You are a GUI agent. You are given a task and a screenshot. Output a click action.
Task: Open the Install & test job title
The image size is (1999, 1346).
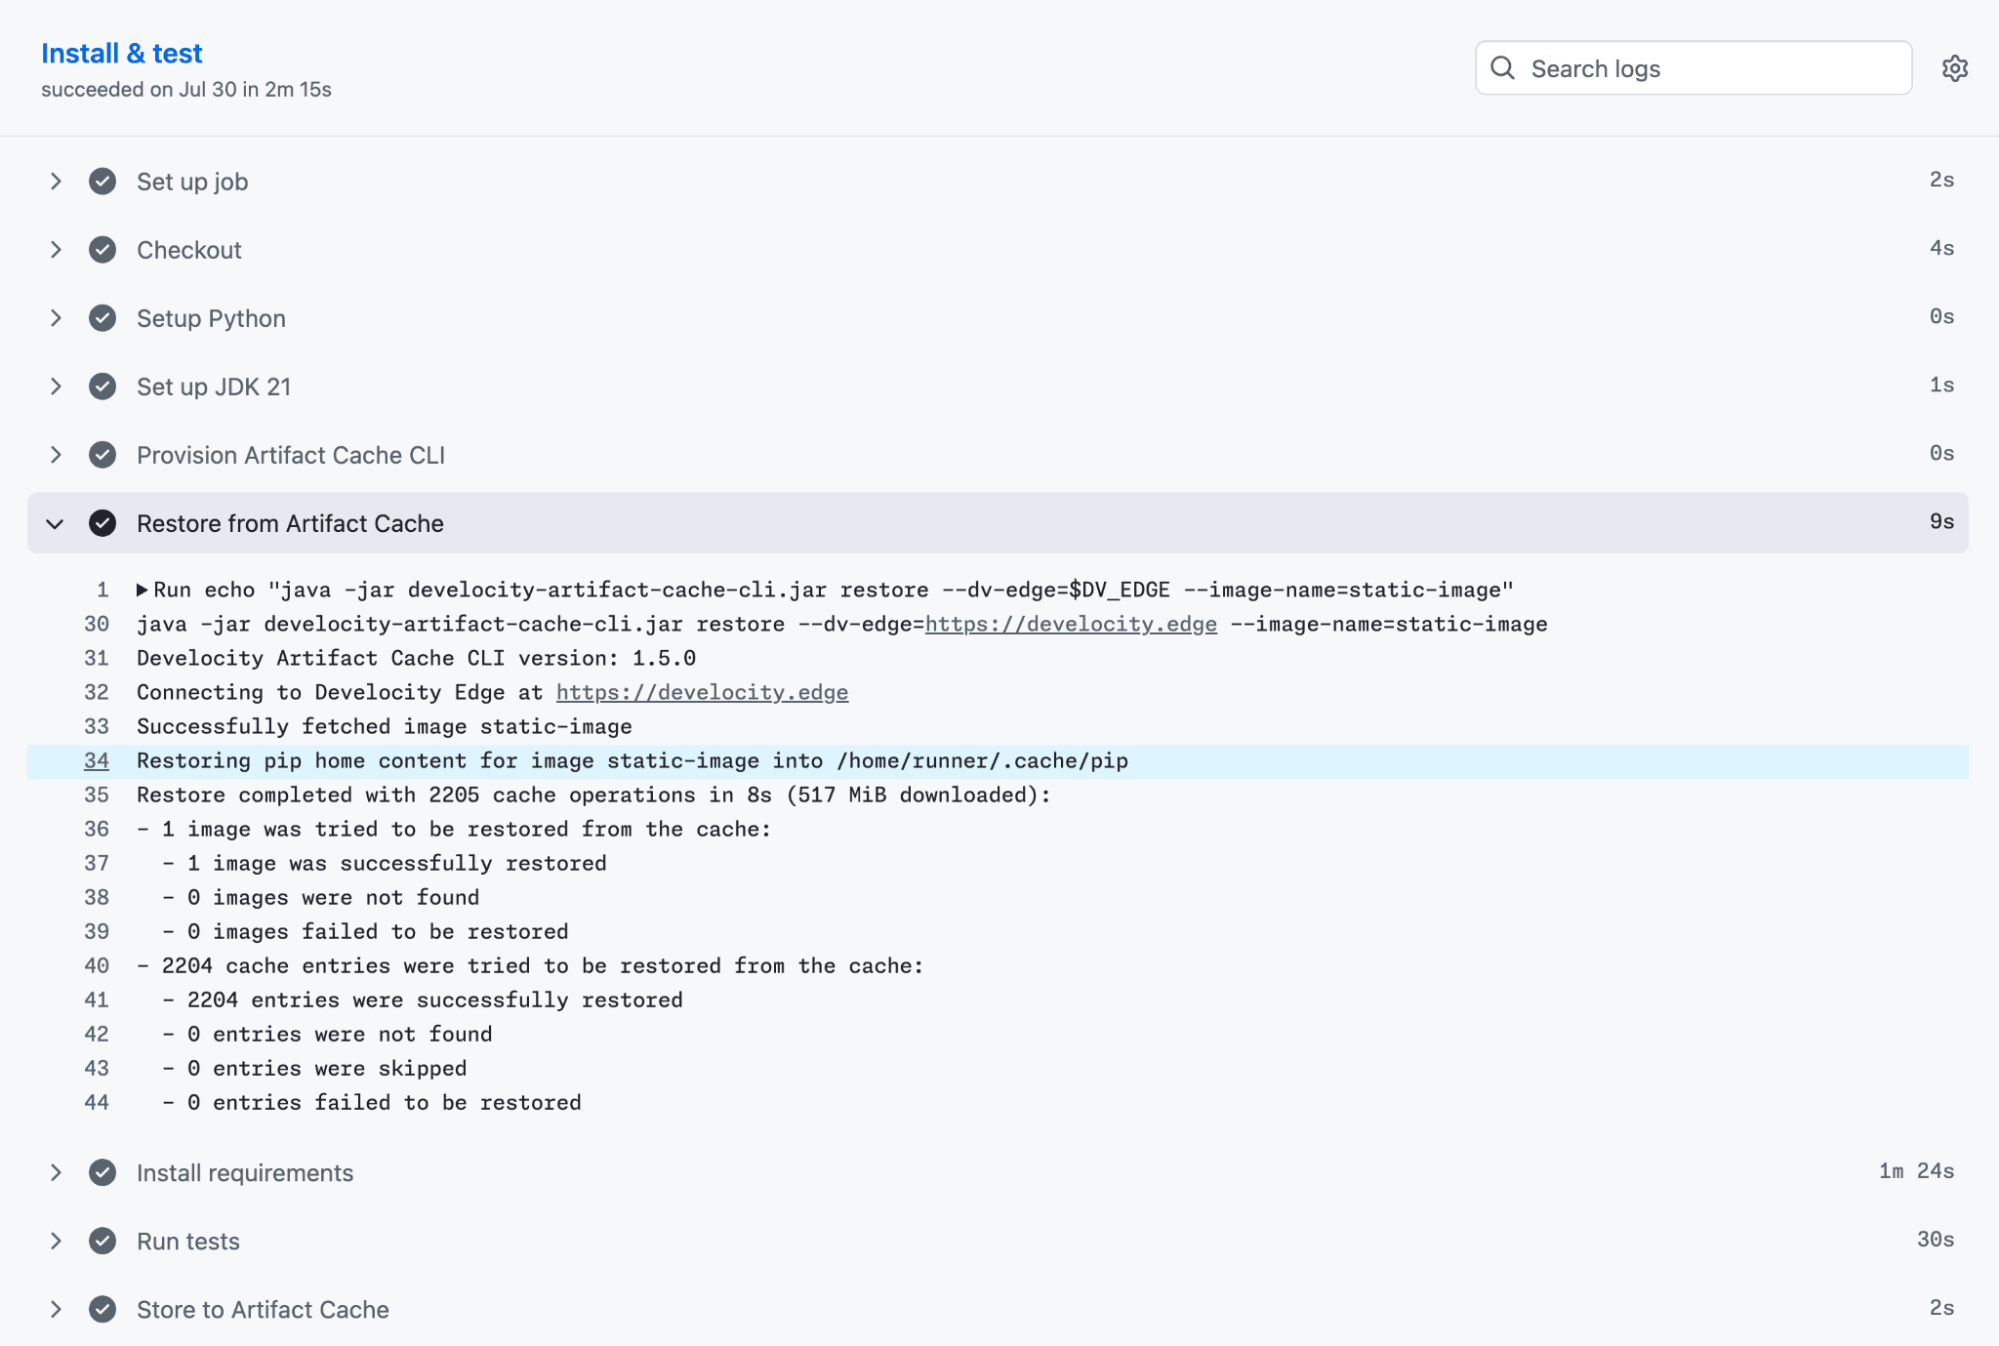pyautogui.click(x=121, y=53)
